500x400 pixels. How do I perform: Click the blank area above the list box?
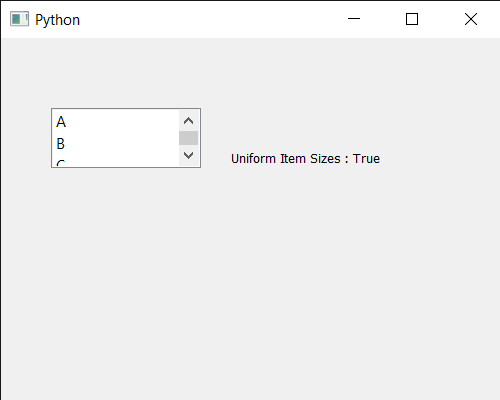coord(126,73)
